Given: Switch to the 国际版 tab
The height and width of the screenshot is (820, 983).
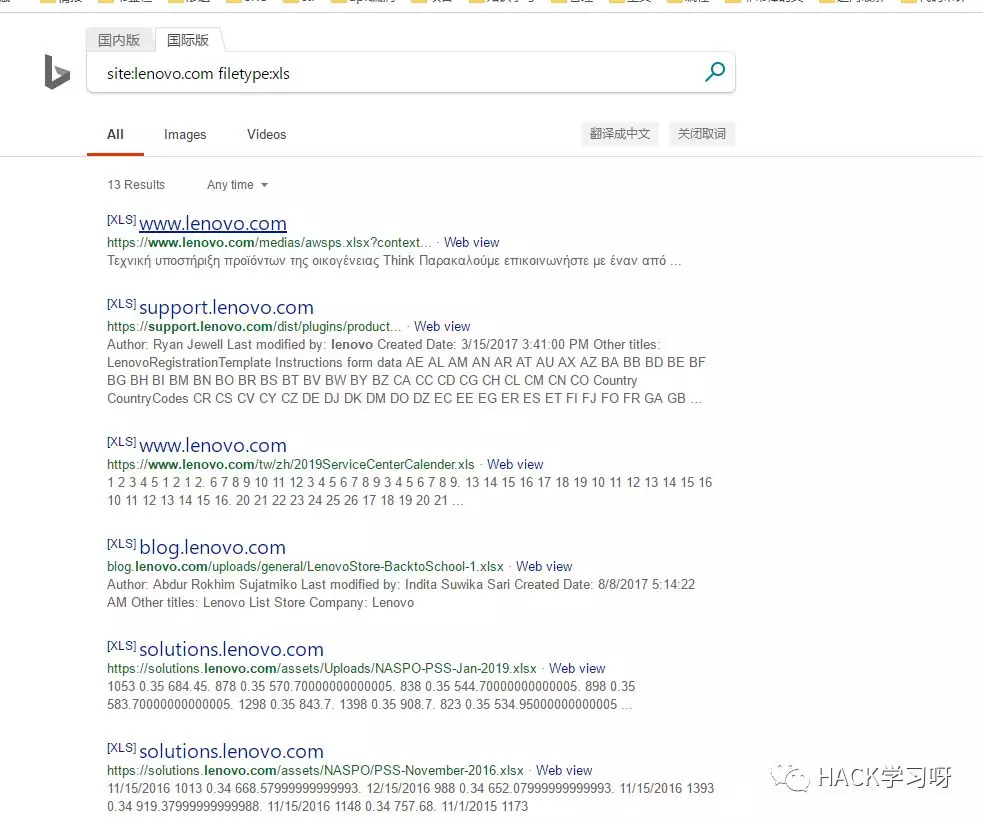Looking at the screenshot, I should pyautogui.click(x=188, y=40).
